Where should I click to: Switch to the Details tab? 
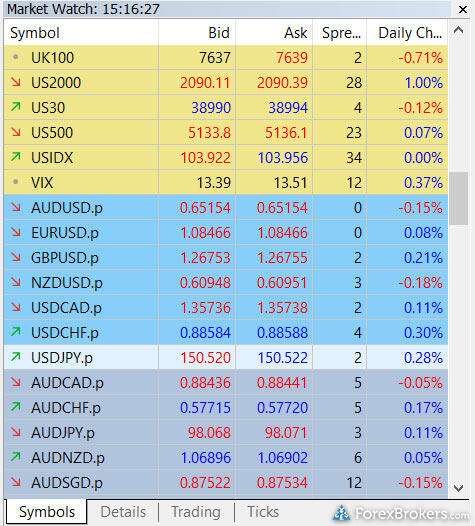point(123,512)
